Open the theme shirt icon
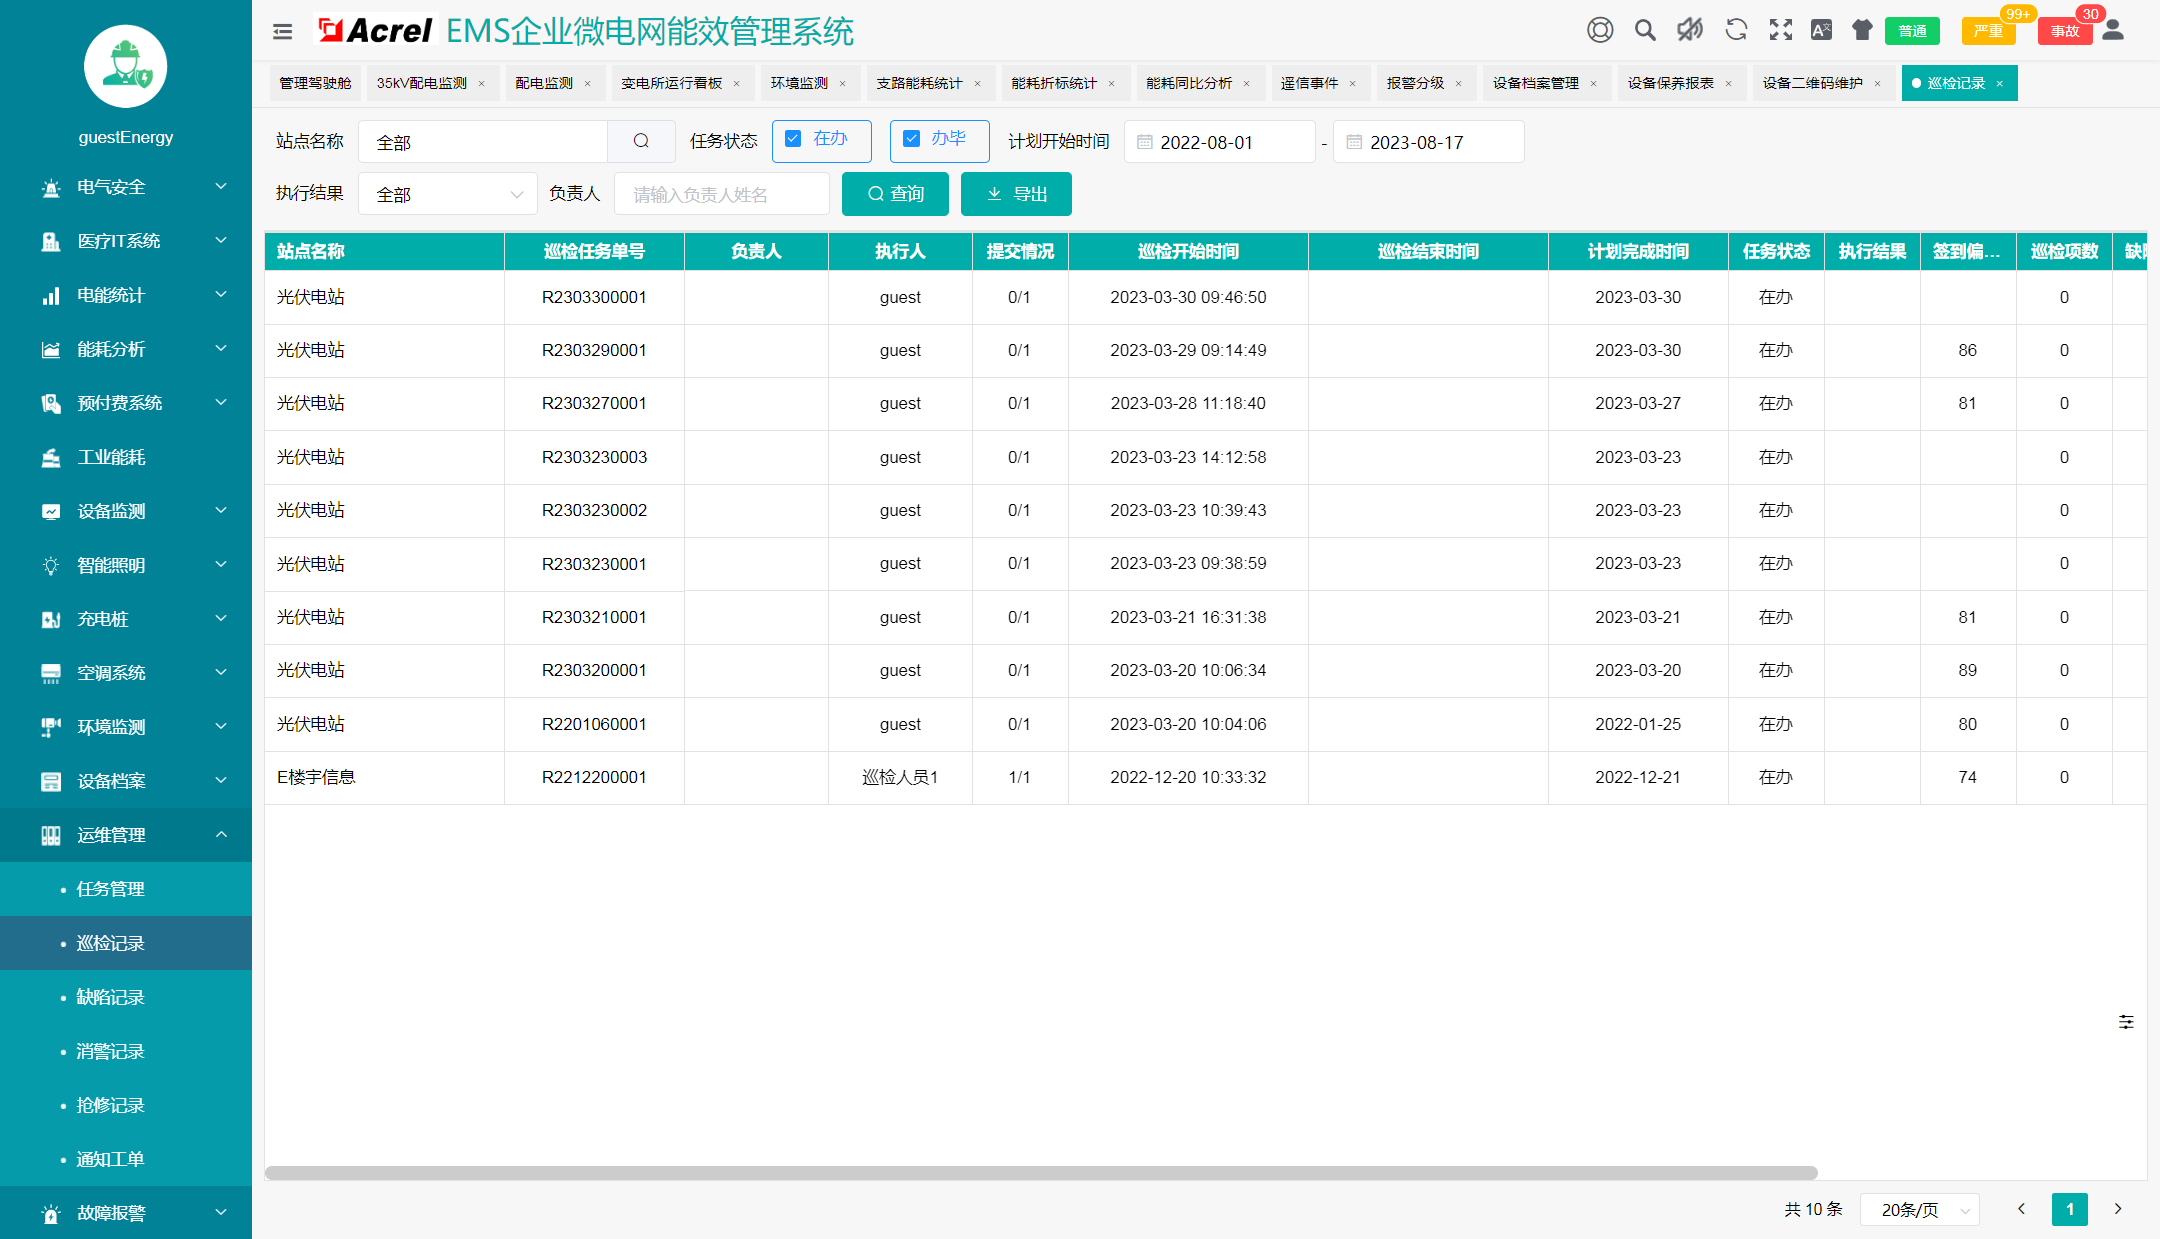2160x1239 pixels. [x=1862, y=30]
